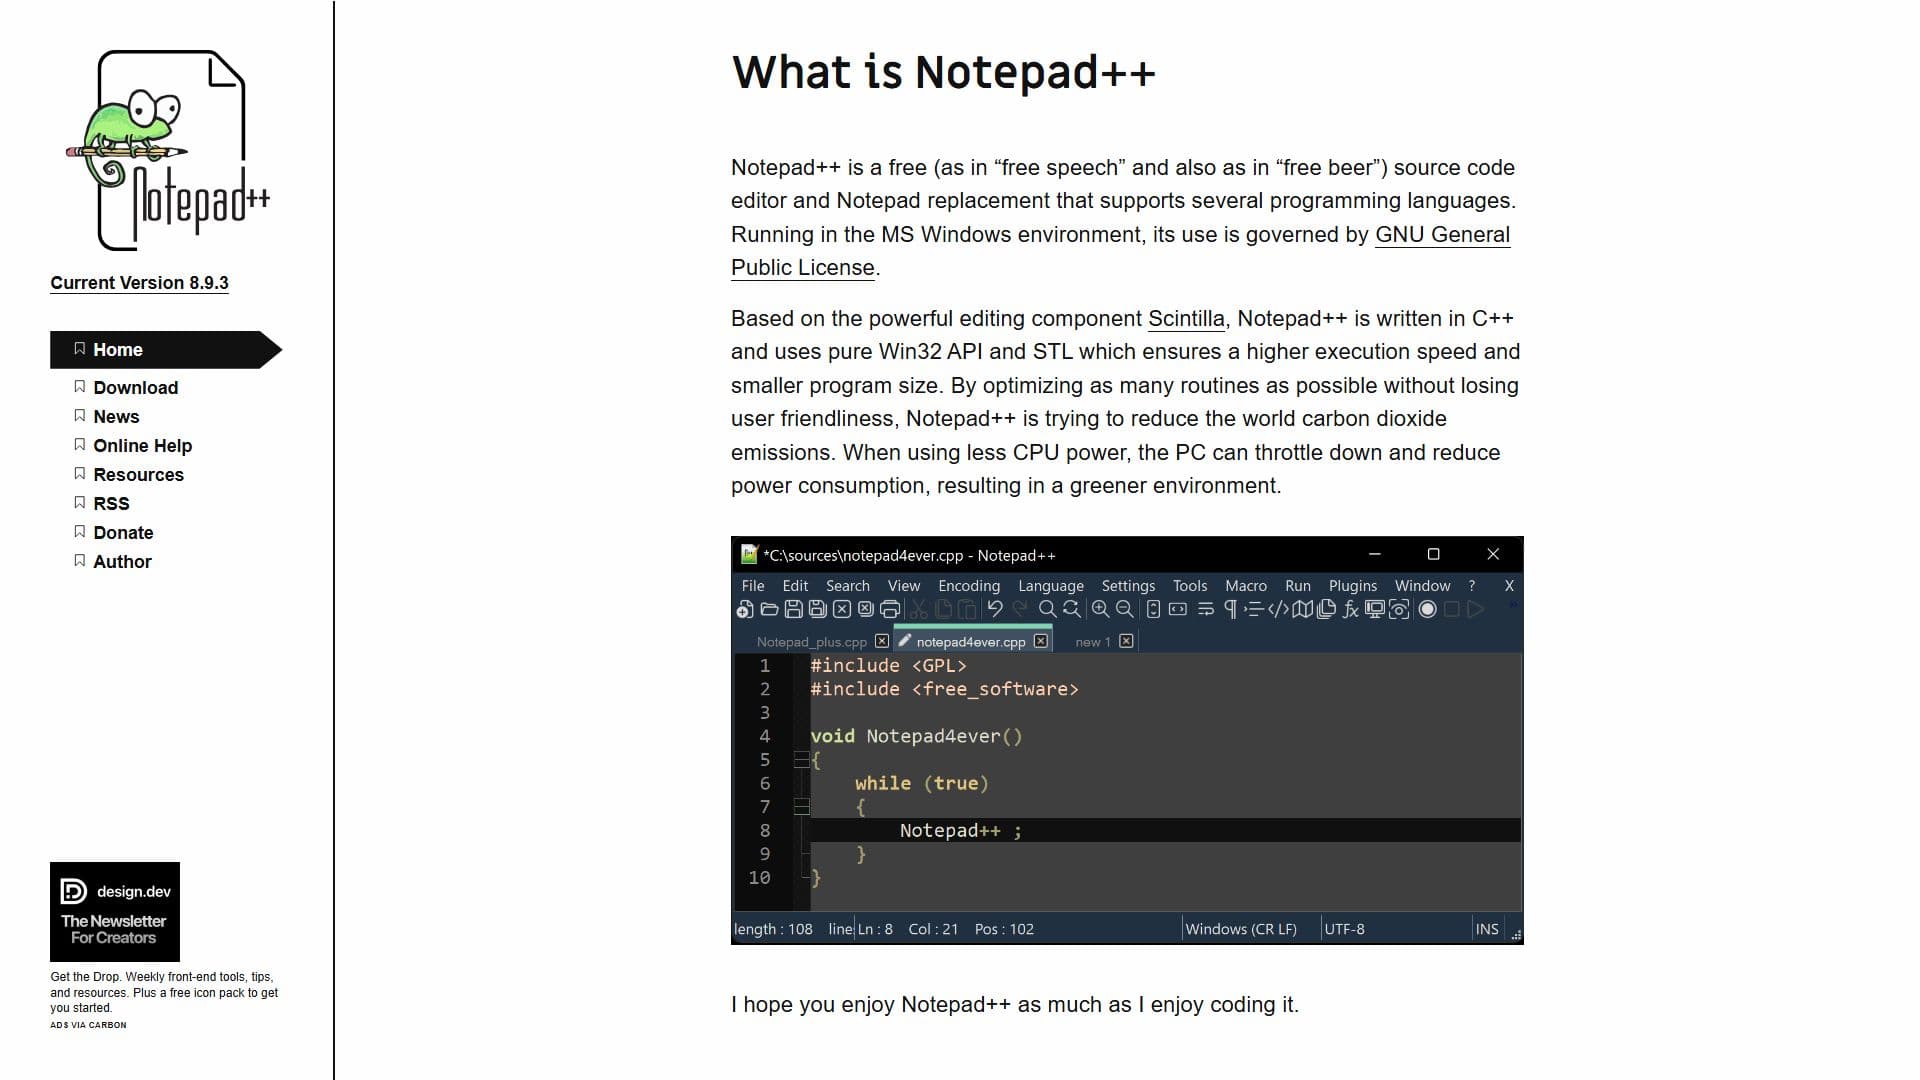1920x1080 pixels.
Task: Click the Playback macro triangle icon
Action: pyautogui.click(x=1475, y=609)
